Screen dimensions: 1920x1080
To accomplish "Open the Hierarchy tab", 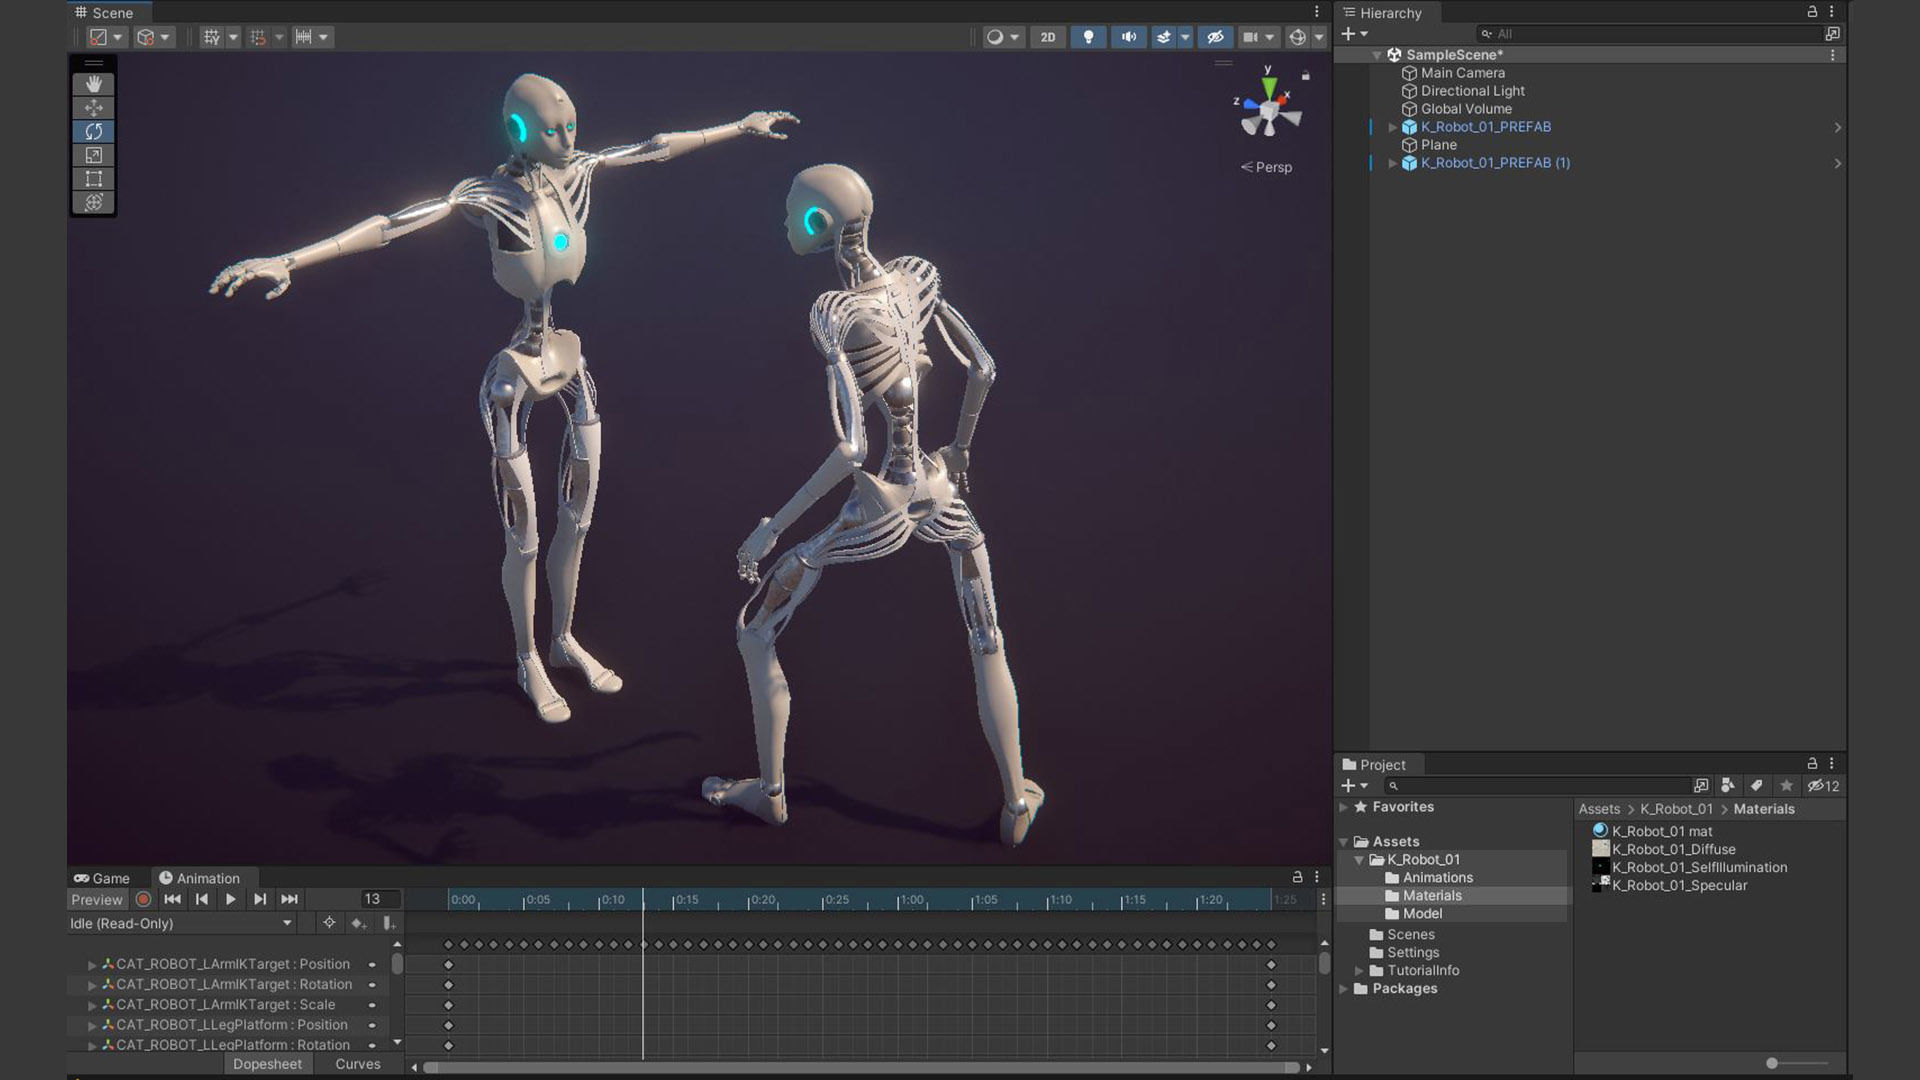I will click(x=1382, y=13).
